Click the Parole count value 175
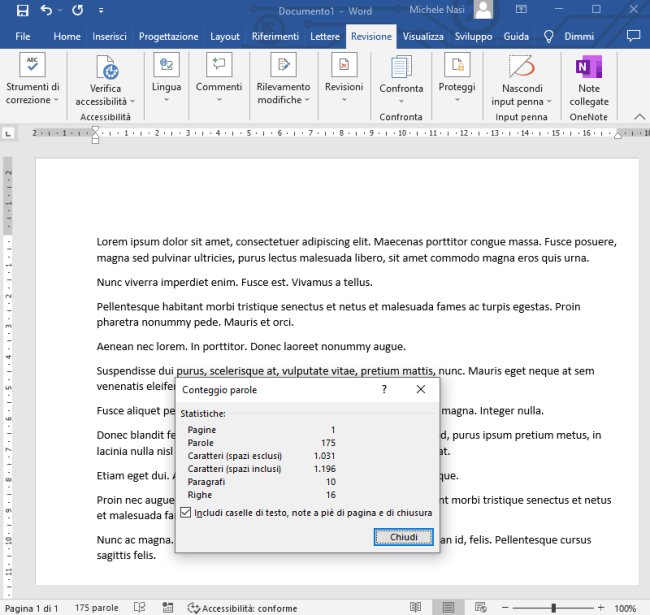Viewport: 650px width, 615px height. pyautogui.click(x=328, y=443)
